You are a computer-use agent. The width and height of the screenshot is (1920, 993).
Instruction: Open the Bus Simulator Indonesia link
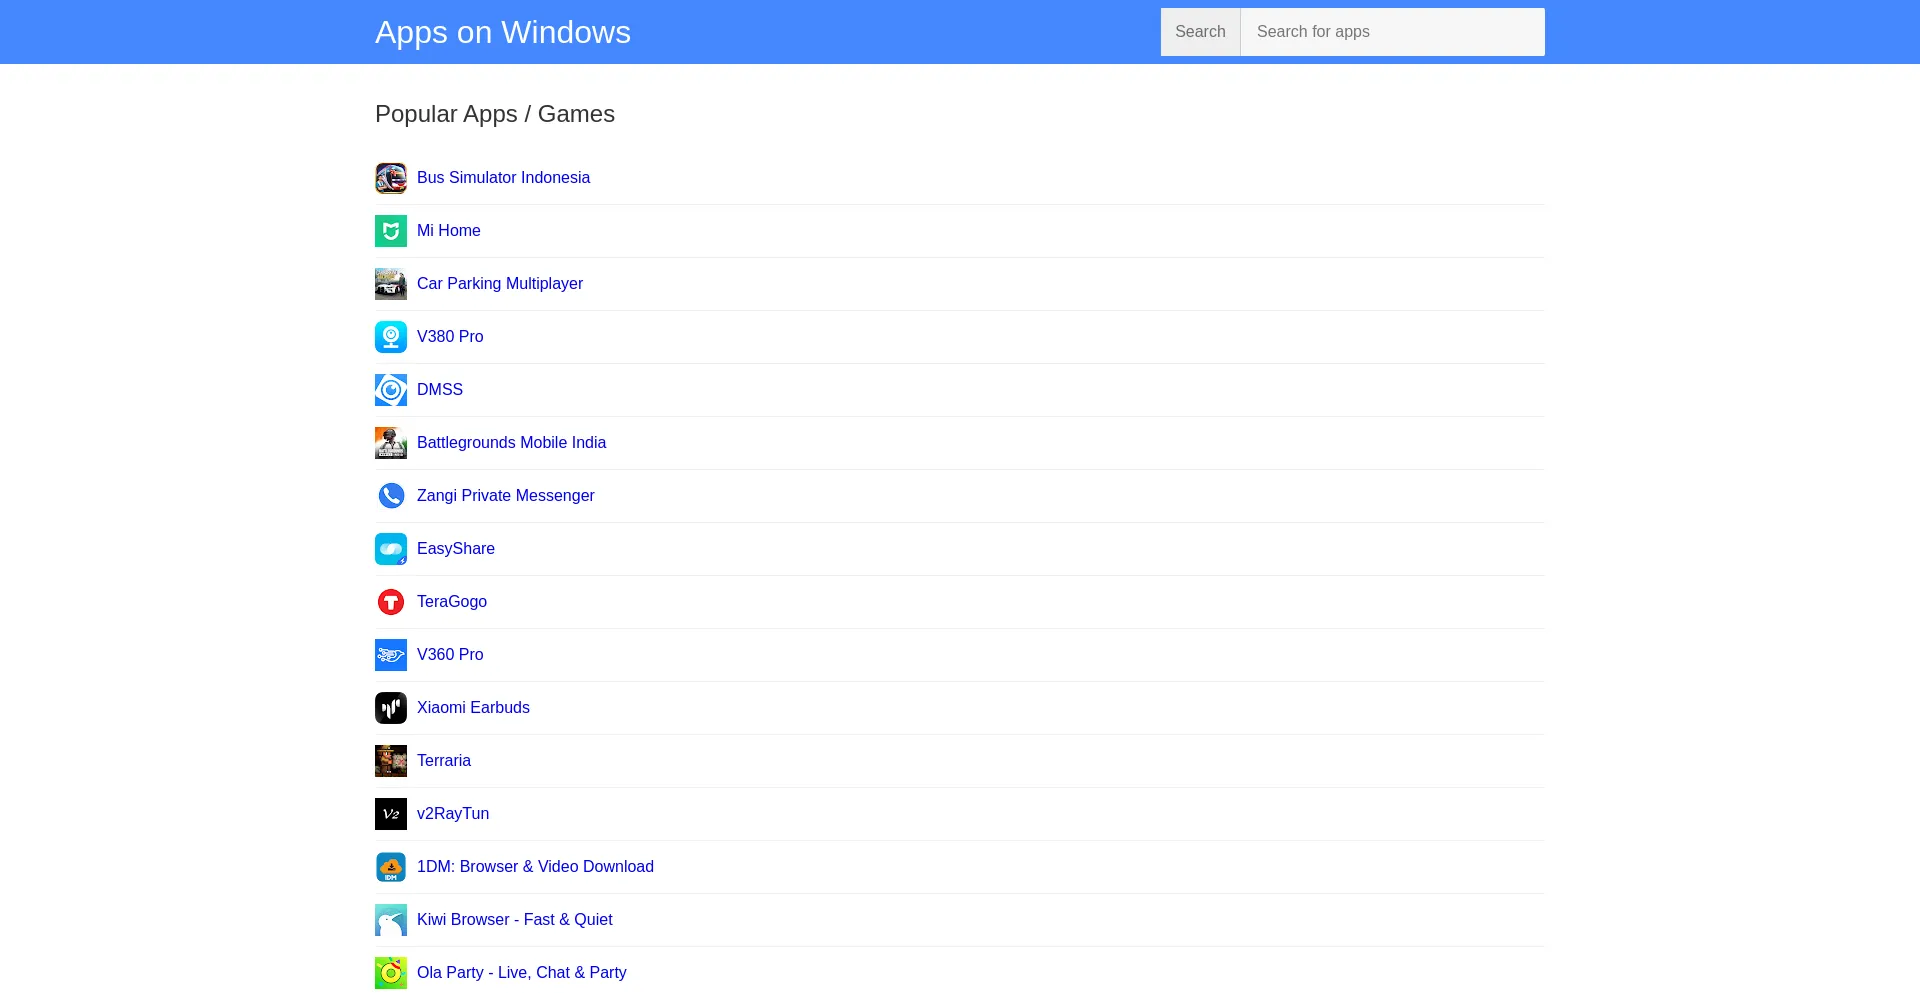(503, 177)
